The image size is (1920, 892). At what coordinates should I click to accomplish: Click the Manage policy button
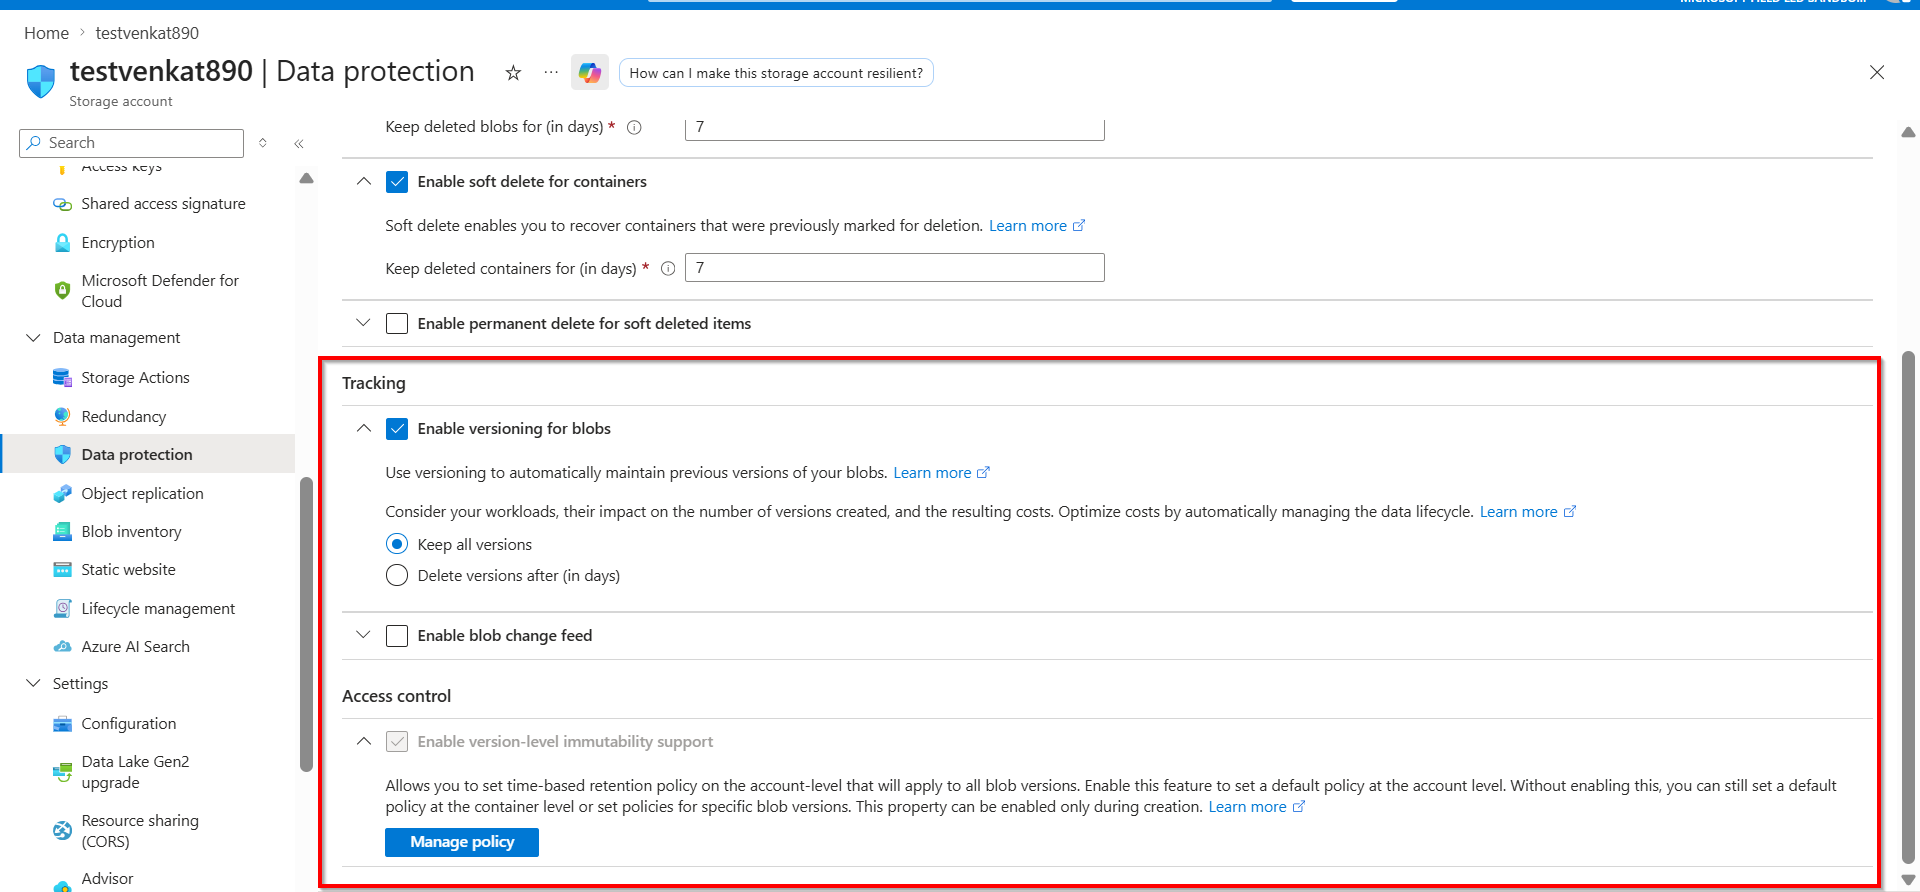pos(462,842)
